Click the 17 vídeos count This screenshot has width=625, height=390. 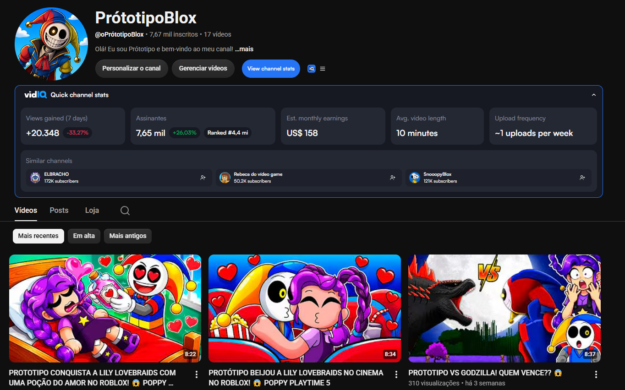tap(218, 35)
